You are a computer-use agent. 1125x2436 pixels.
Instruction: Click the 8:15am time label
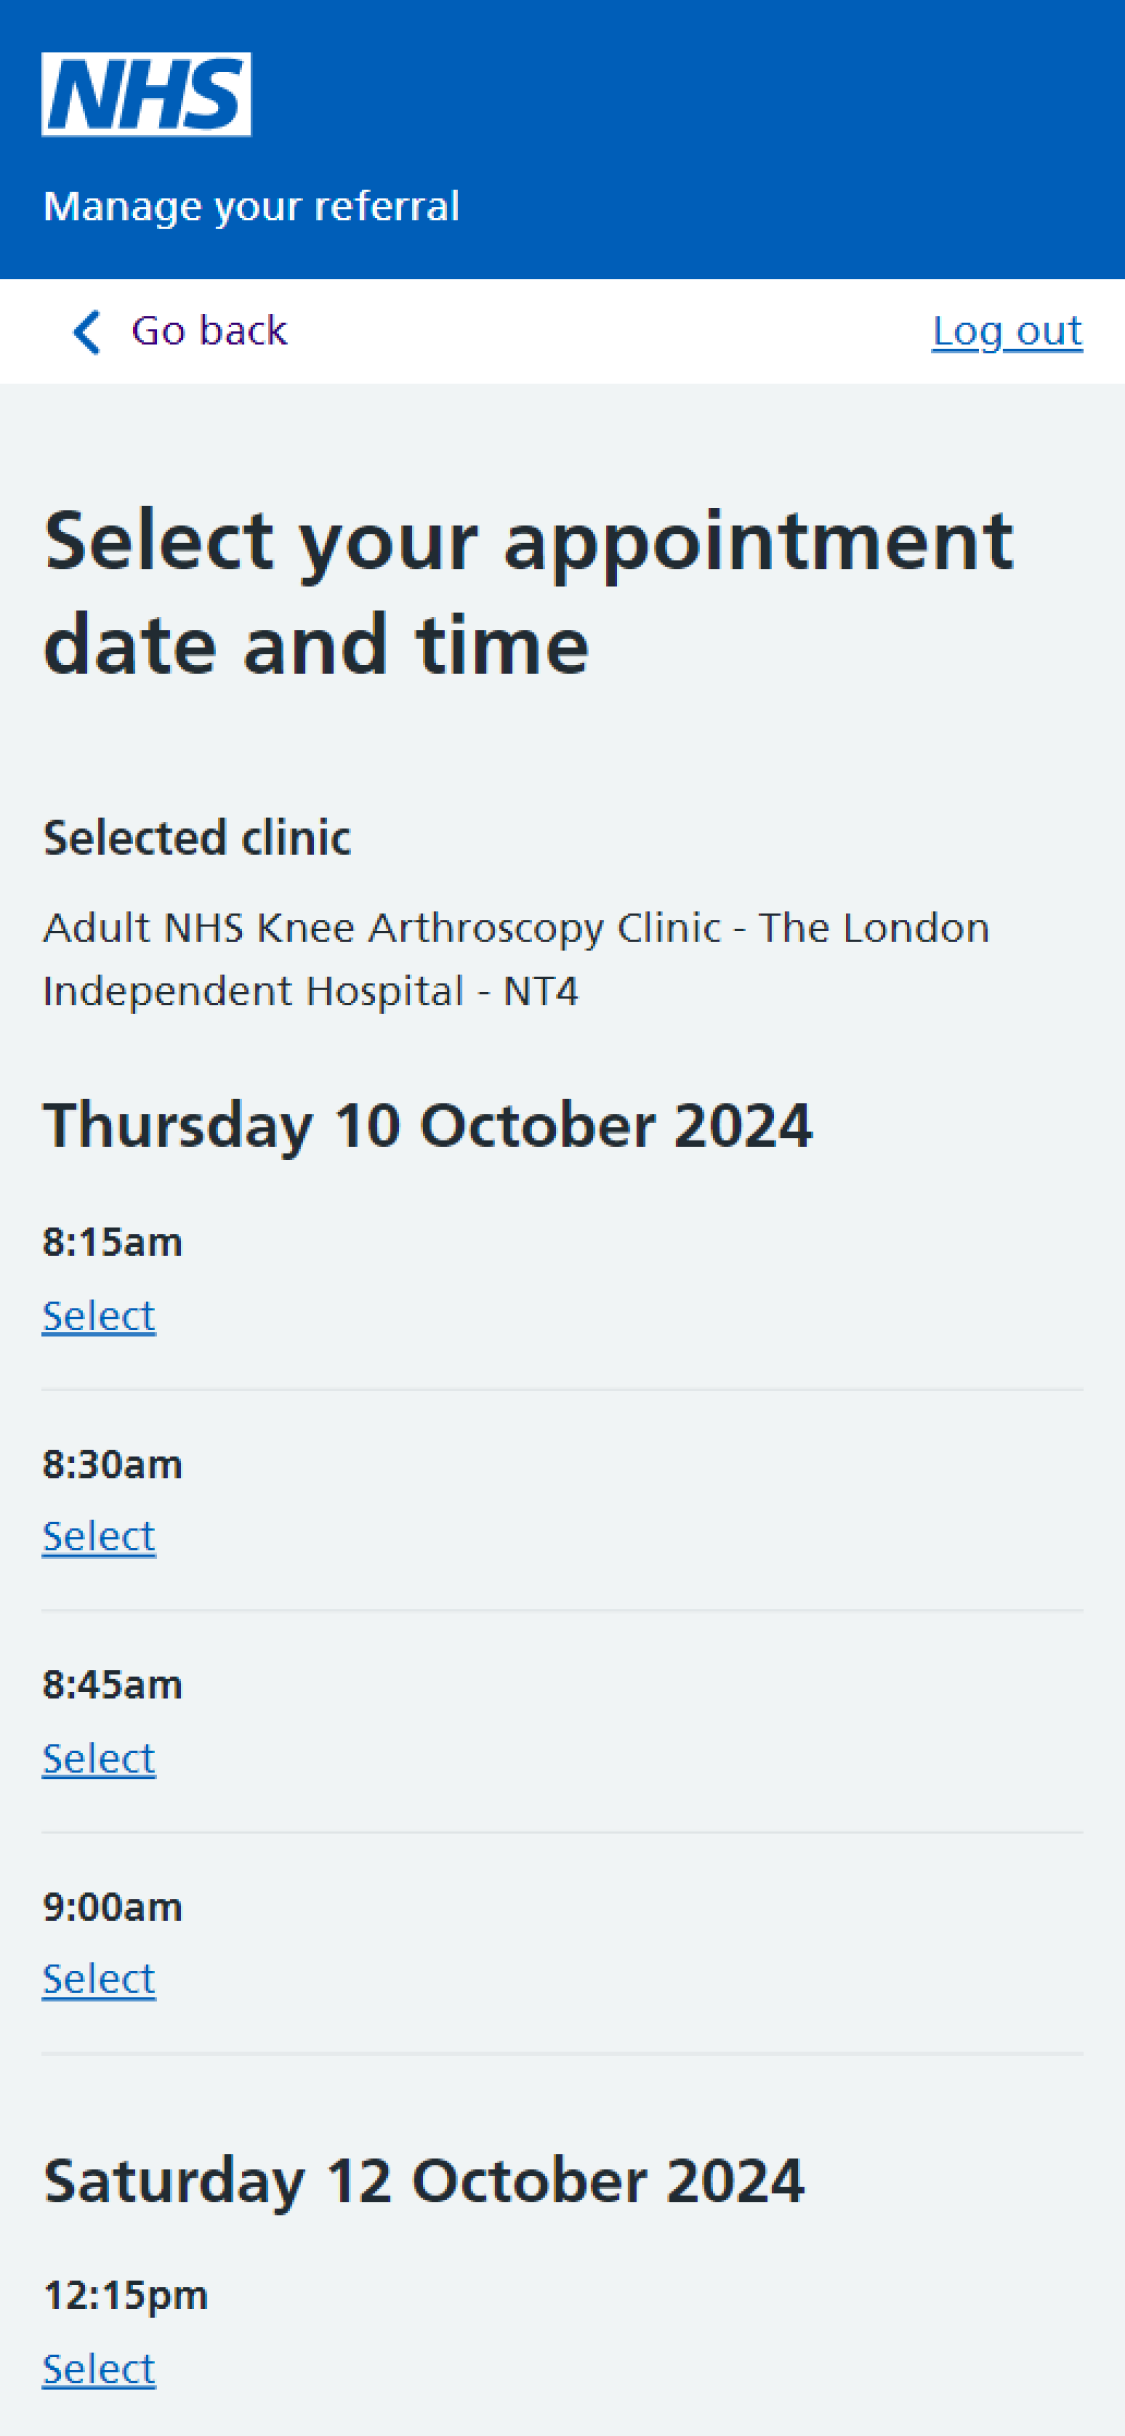pos(112,1242)
